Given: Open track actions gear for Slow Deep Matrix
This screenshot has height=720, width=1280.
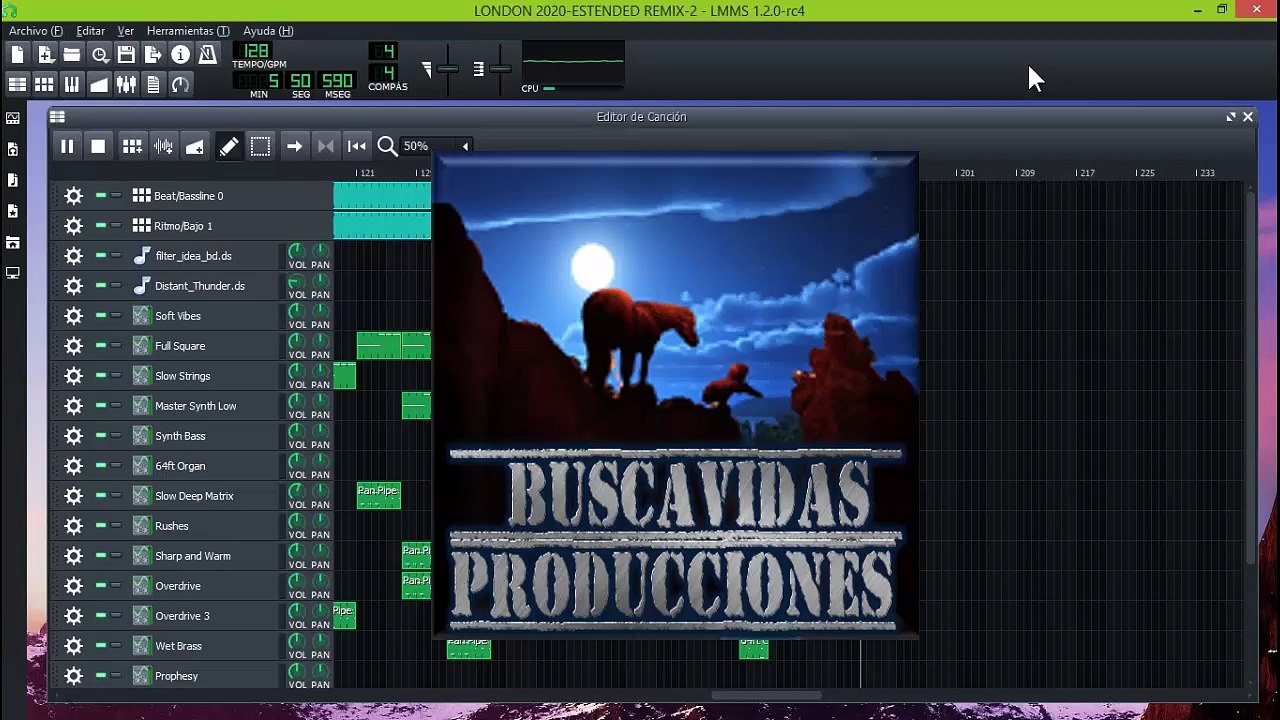Looking at the screenshot, I should [73, 496].
